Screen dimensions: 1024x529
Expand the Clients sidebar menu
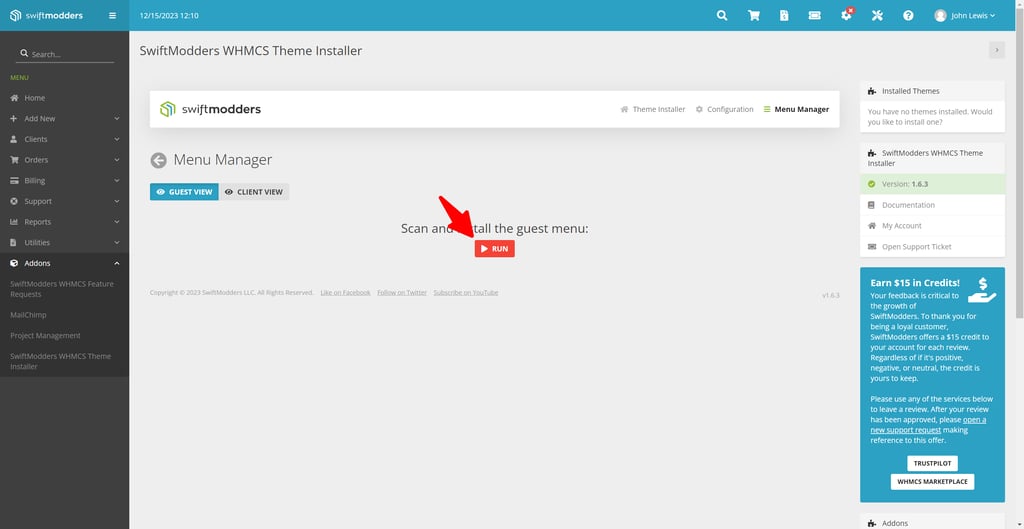(x=64, y=139)
